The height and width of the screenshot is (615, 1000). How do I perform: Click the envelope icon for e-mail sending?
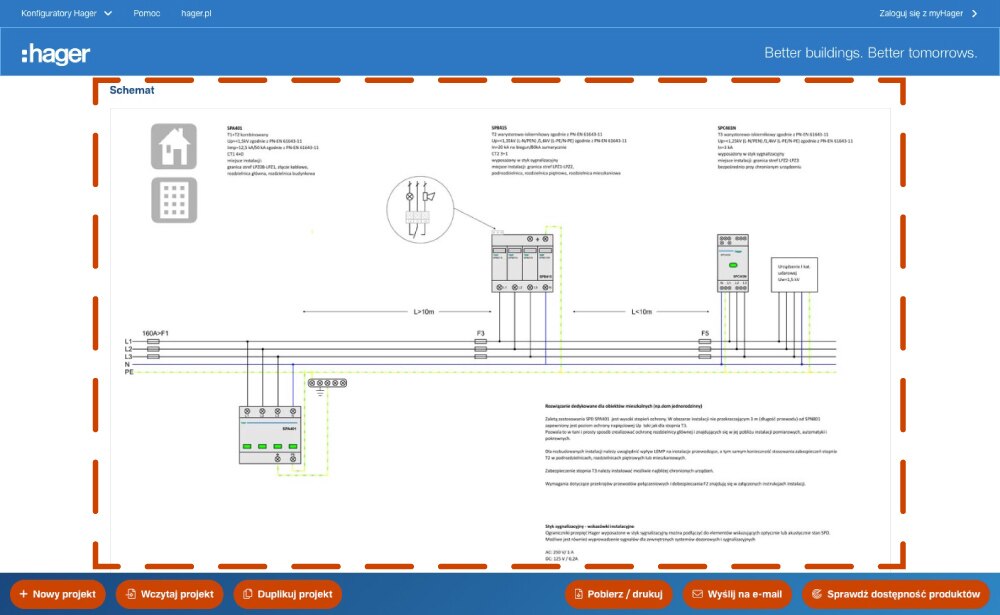696,594
